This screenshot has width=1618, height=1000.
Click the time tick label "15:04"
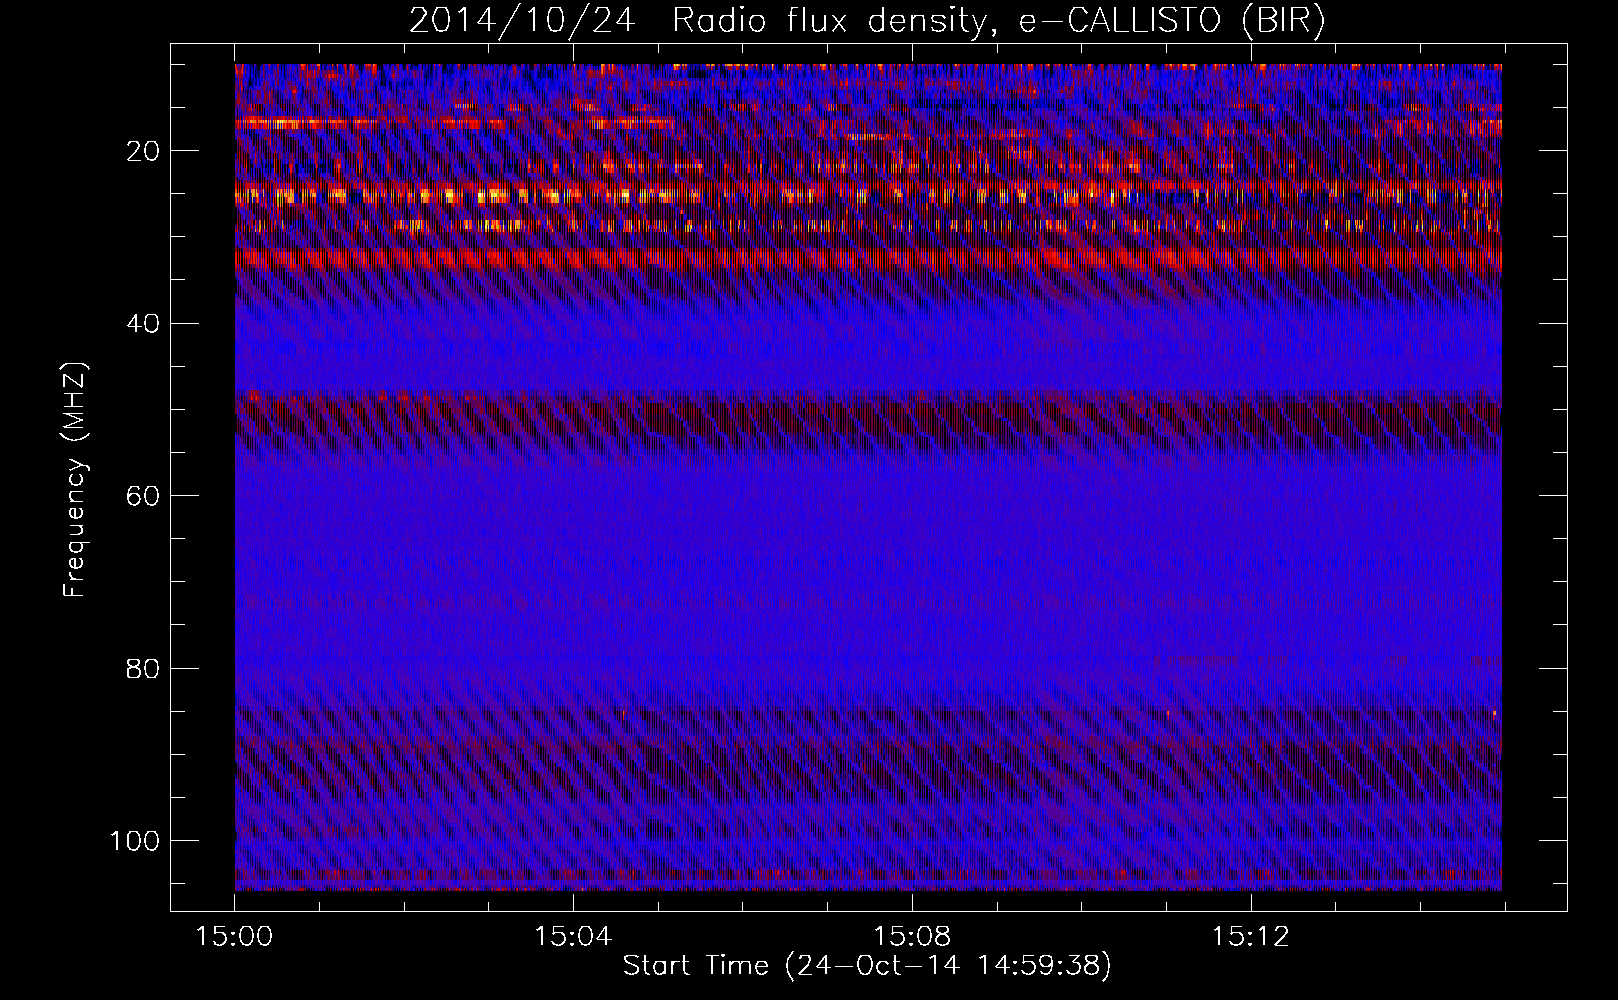[x=573, y=937]
